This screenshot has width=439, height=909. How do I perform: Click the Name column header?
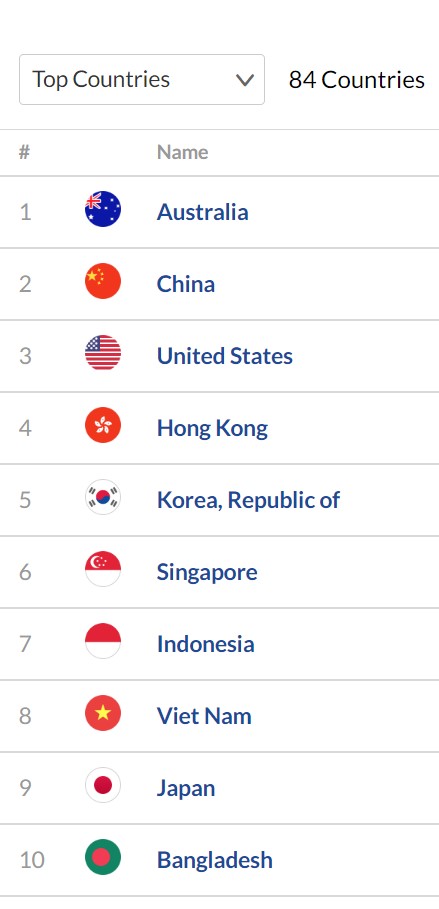click(182, 152)
